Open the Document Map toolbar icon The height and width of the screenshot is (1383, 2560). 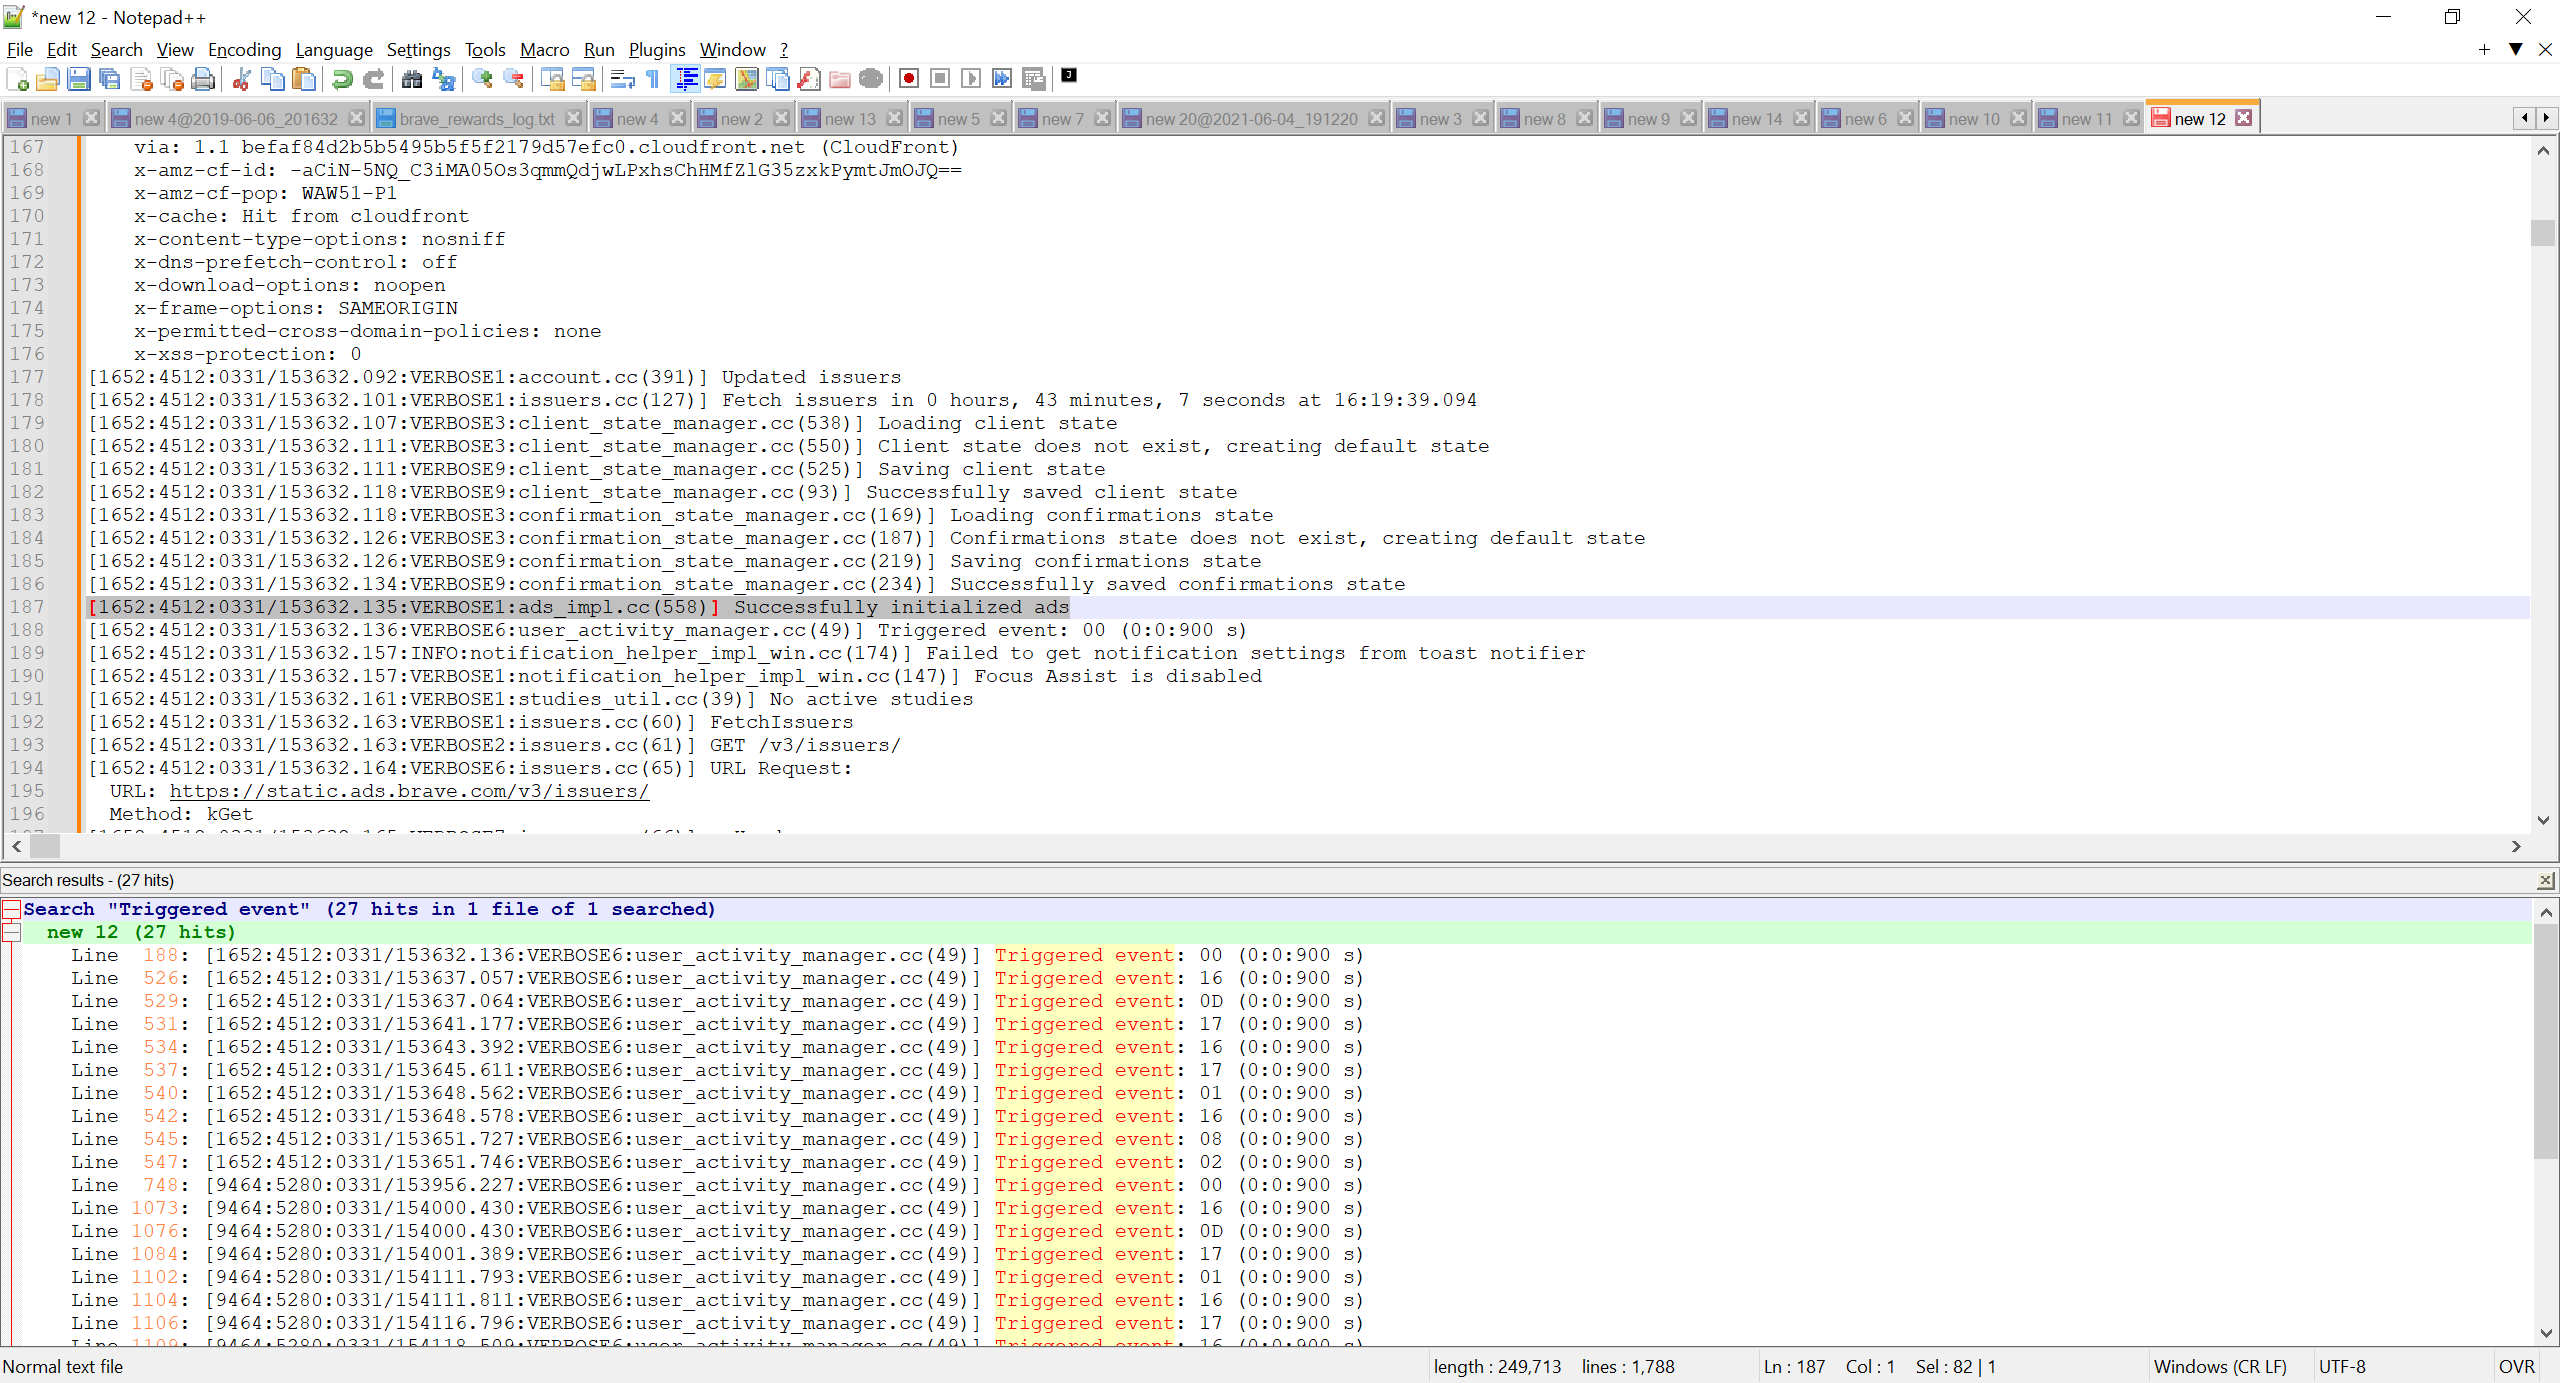[x=747, y=79]
